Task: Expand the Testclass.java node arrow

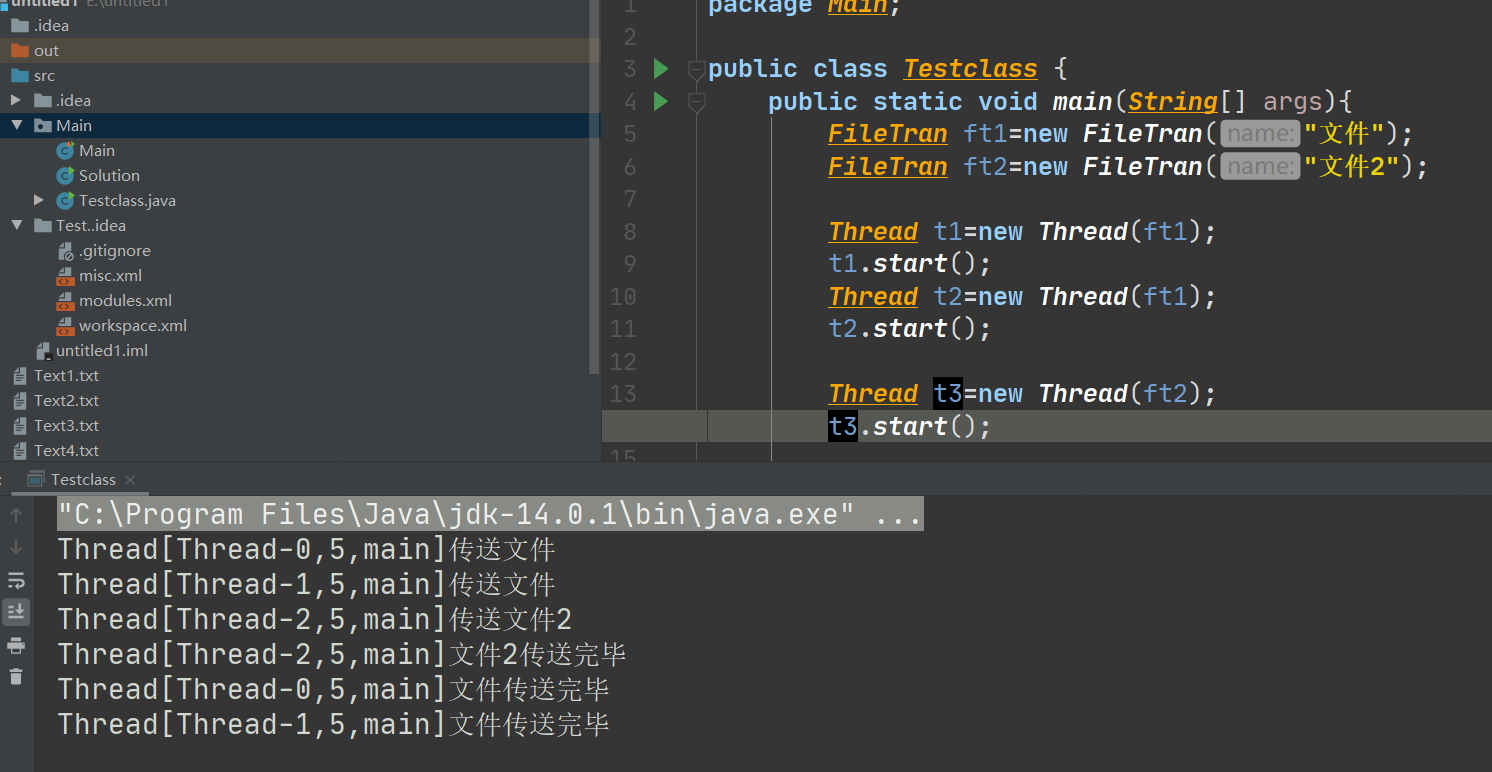Action: point(39,200)
